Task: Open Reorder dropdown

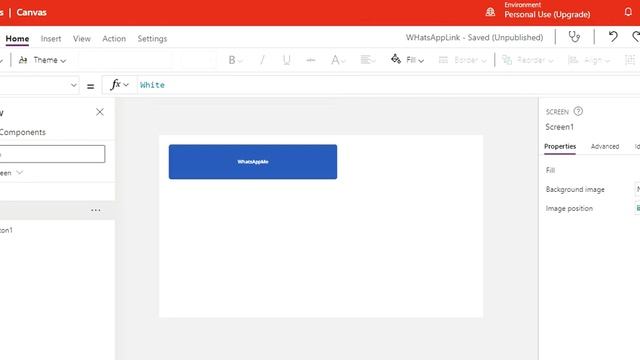Action: 527,60
